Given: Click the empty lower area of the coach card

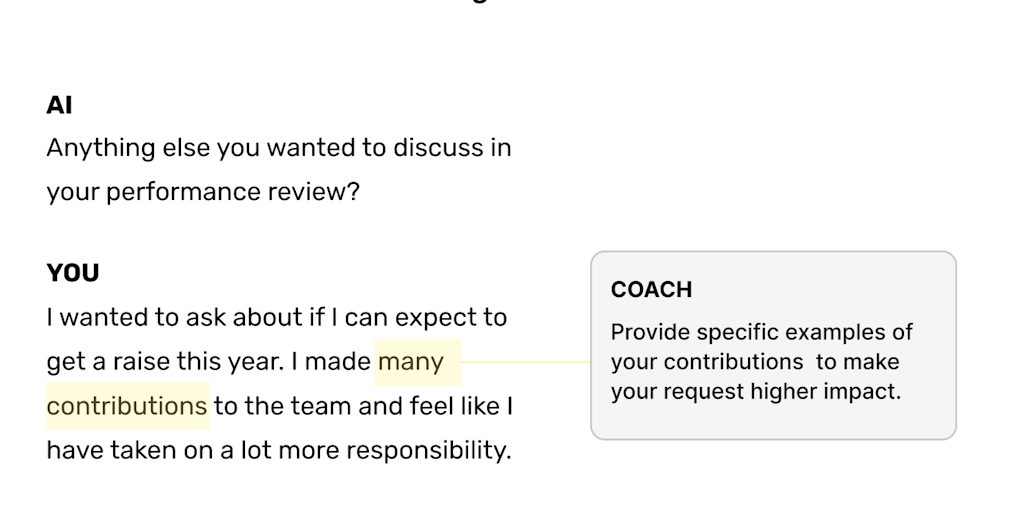Looking at the screenshot, I should (772, 421).
